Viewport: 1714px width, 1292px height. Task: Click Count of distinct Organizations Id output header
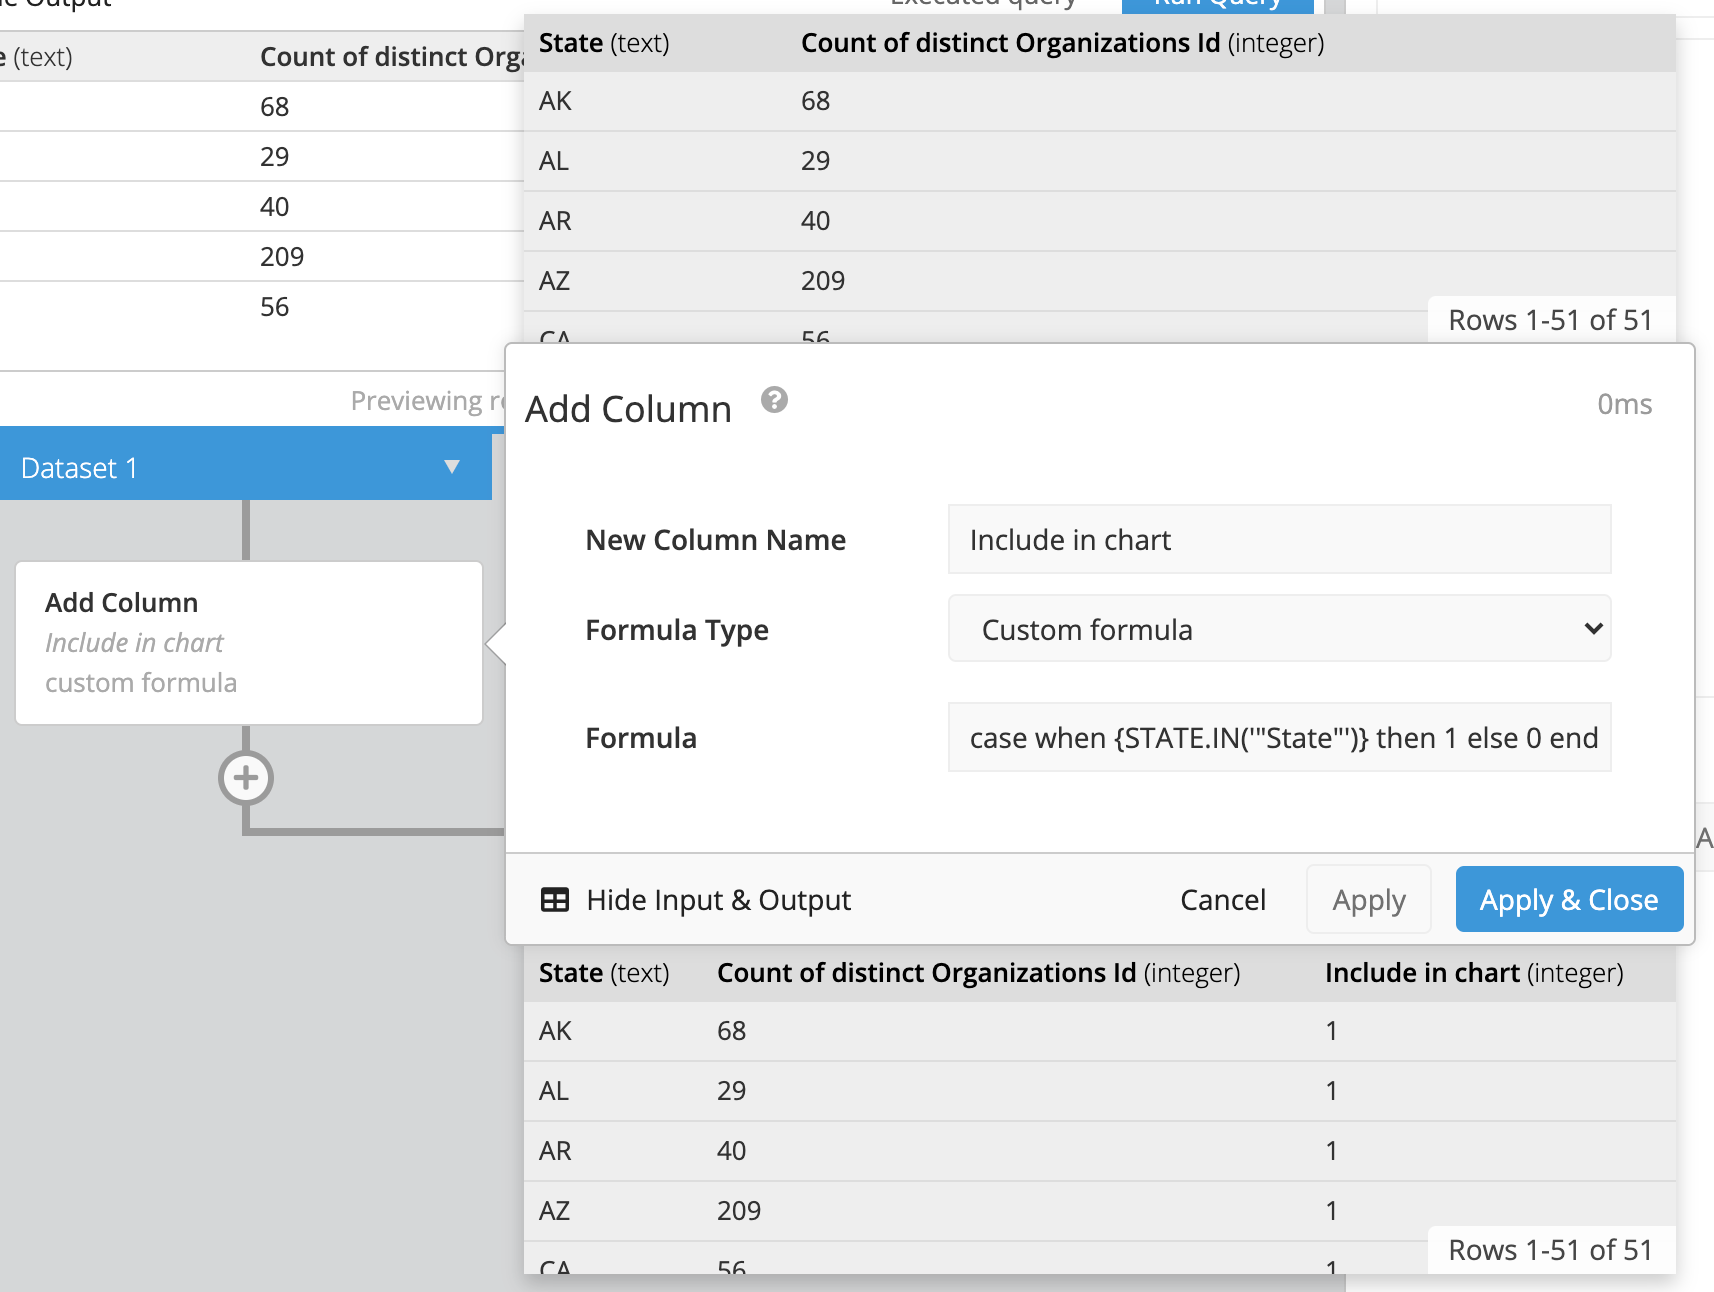(978, 973)
